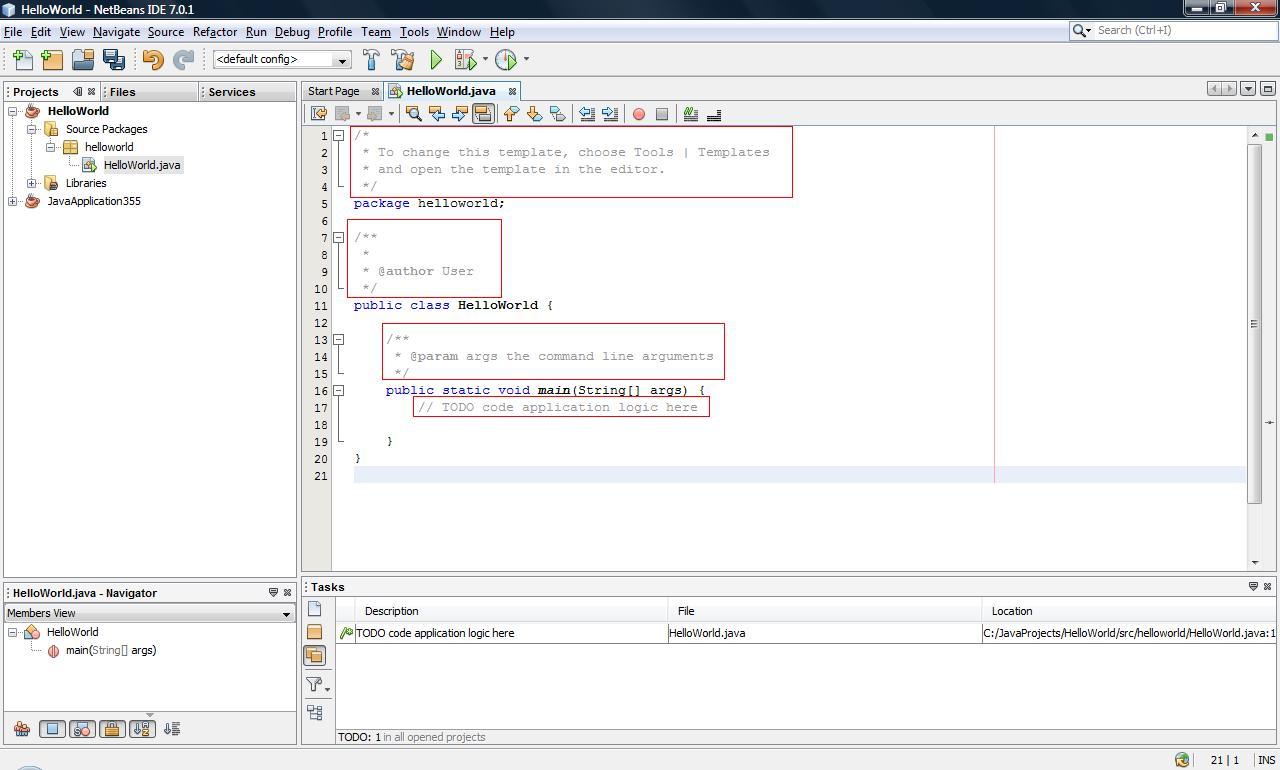This screenshot has width=1280, height=770.
Task: Switch to the Files tab
Action: [x=123, y=92]
